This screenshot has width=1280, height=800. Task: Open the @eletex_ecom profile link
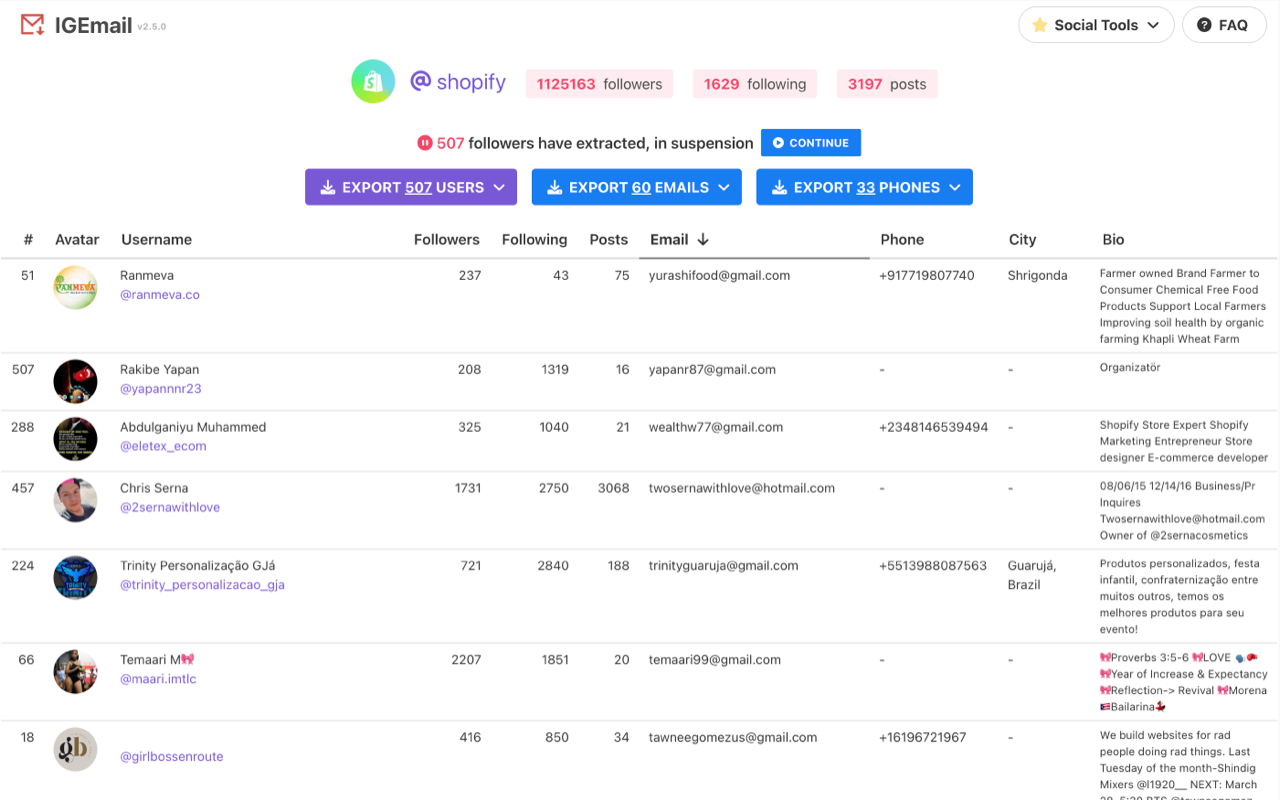pos(163,446)
